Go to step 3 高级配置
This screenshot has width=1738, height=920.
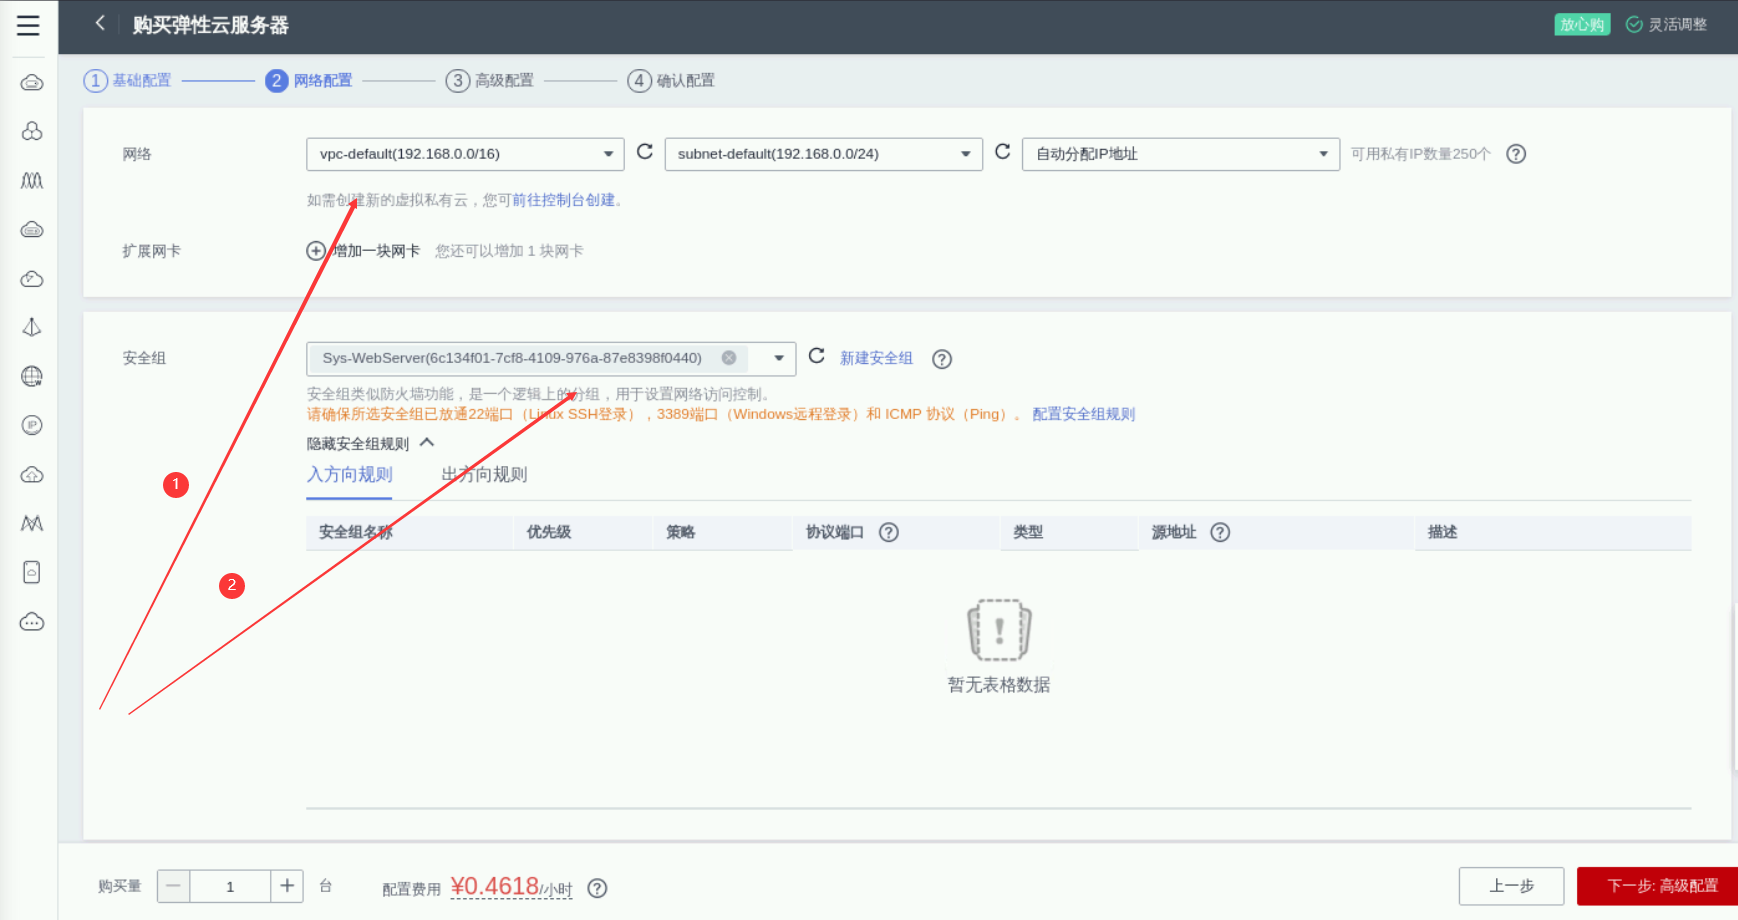pos(489,80)
